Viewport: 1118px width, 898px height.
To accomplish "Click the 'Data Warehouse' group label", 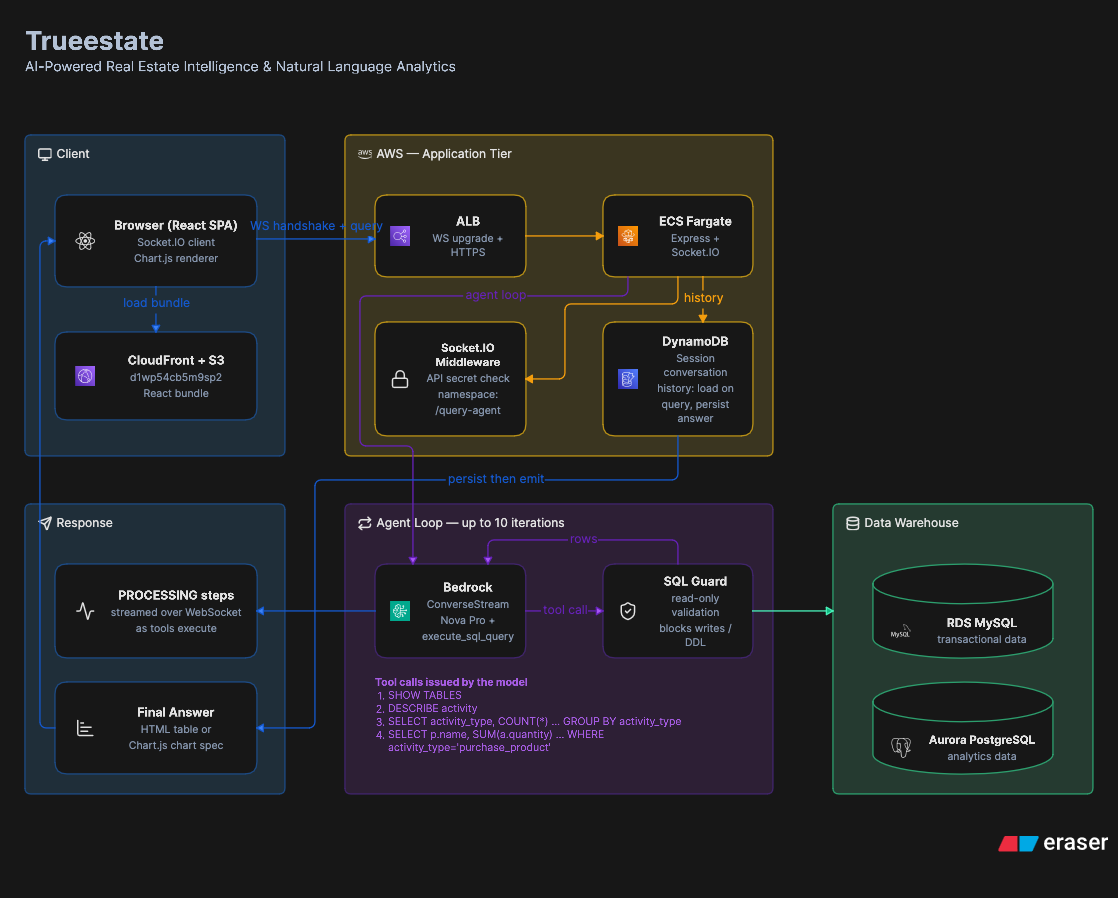I will [911, 523].
